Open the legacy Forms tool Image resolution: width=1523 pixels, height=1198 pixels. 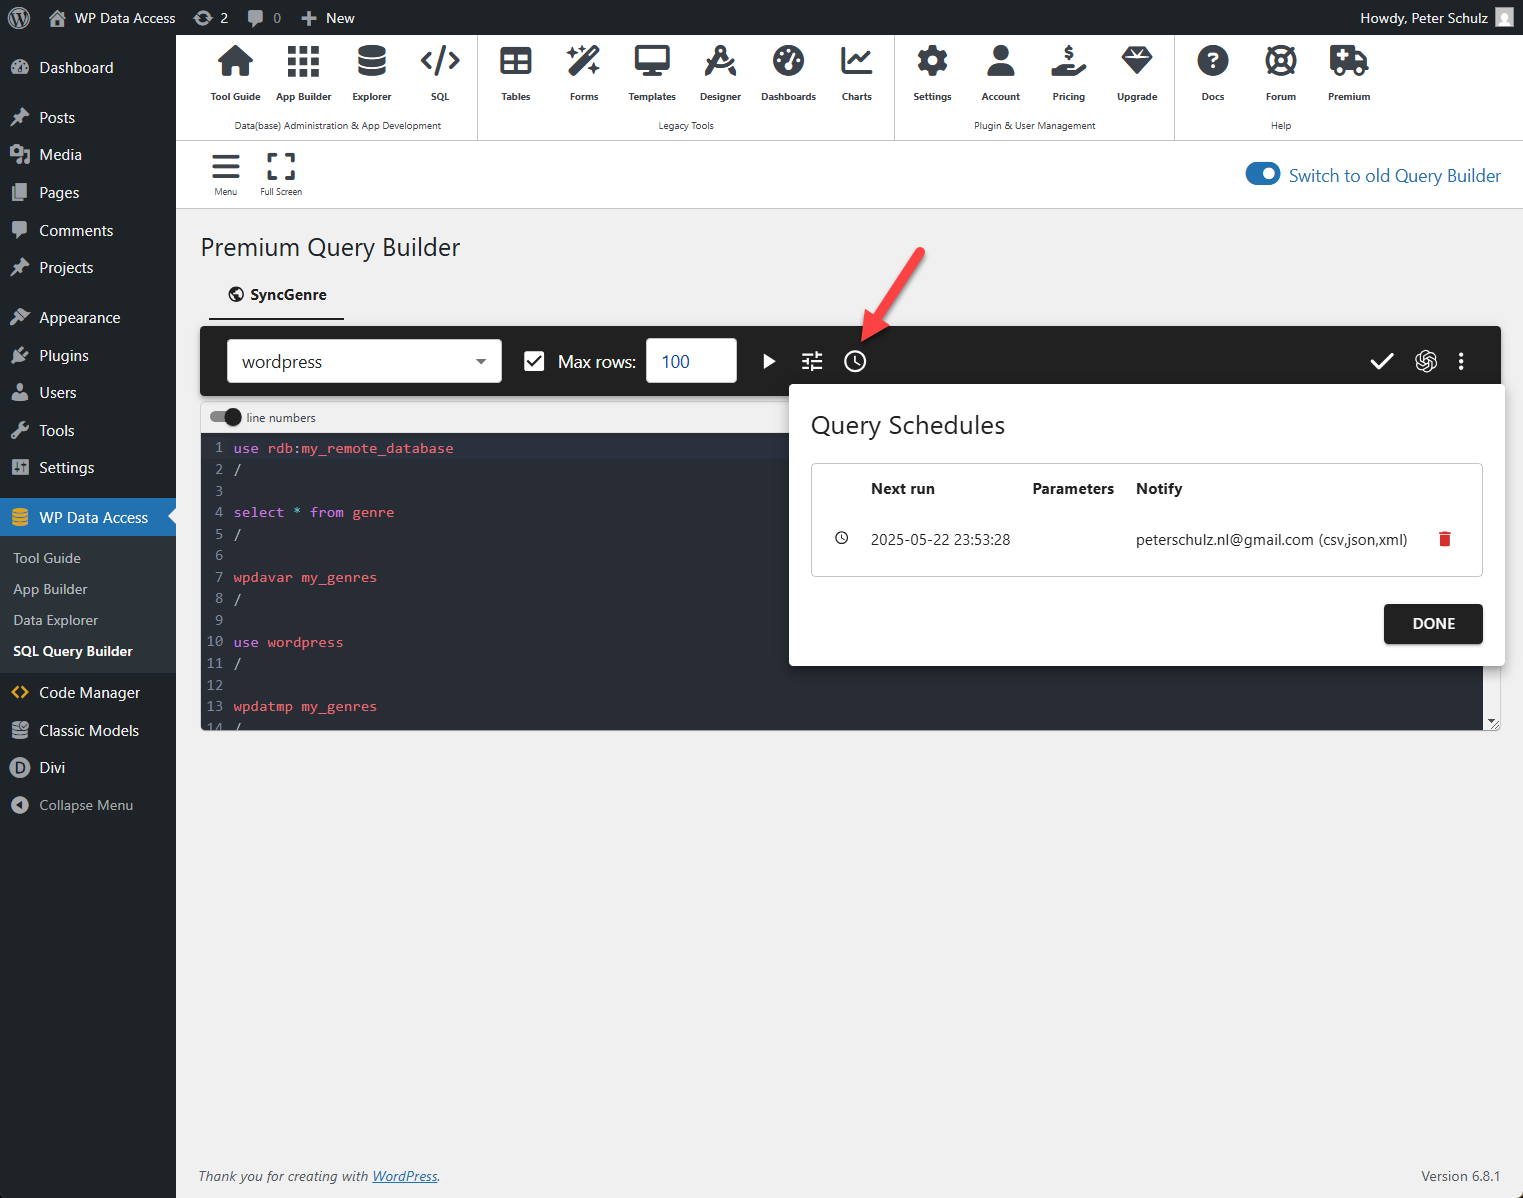(x=584, y=62)
